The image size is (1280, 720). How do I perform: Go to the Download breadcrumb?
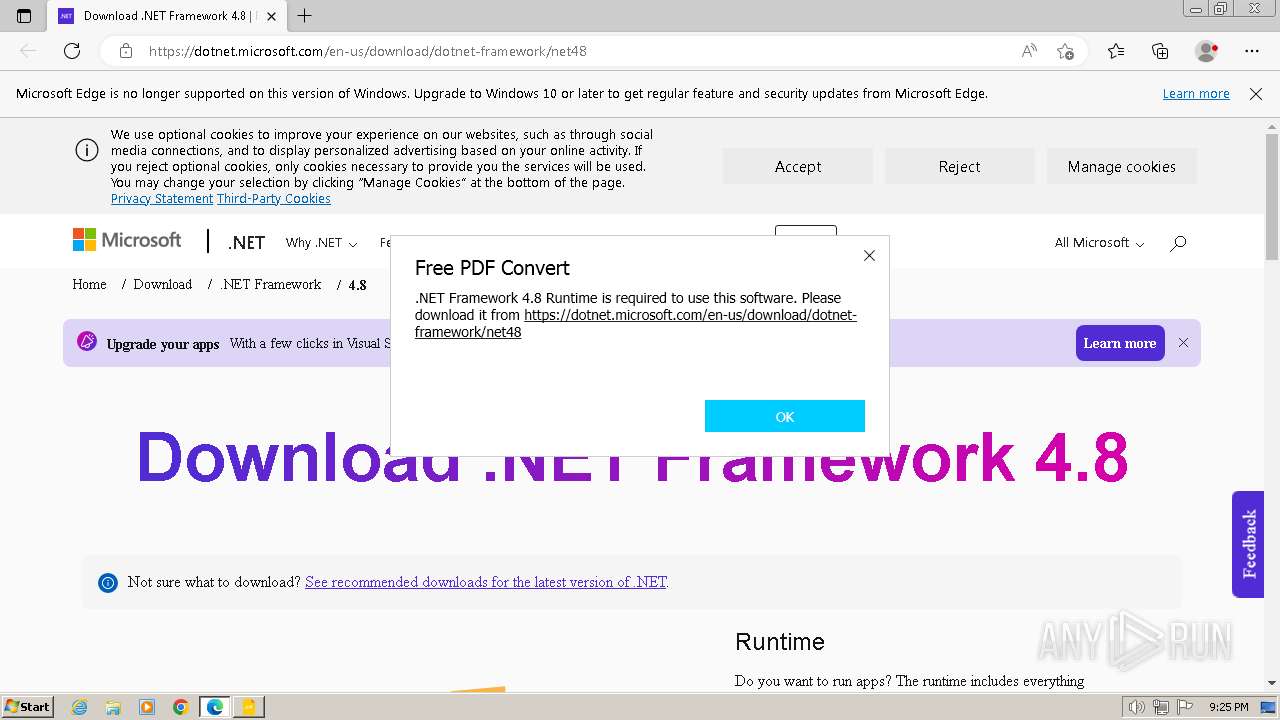pos(162,285)
